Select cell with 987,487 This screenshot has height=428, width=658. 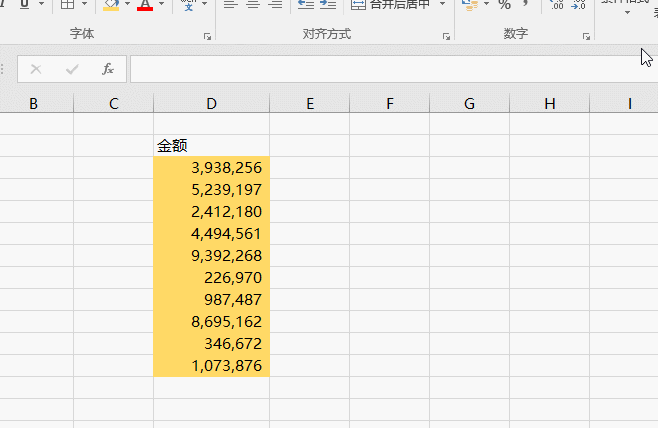point(212,300)
